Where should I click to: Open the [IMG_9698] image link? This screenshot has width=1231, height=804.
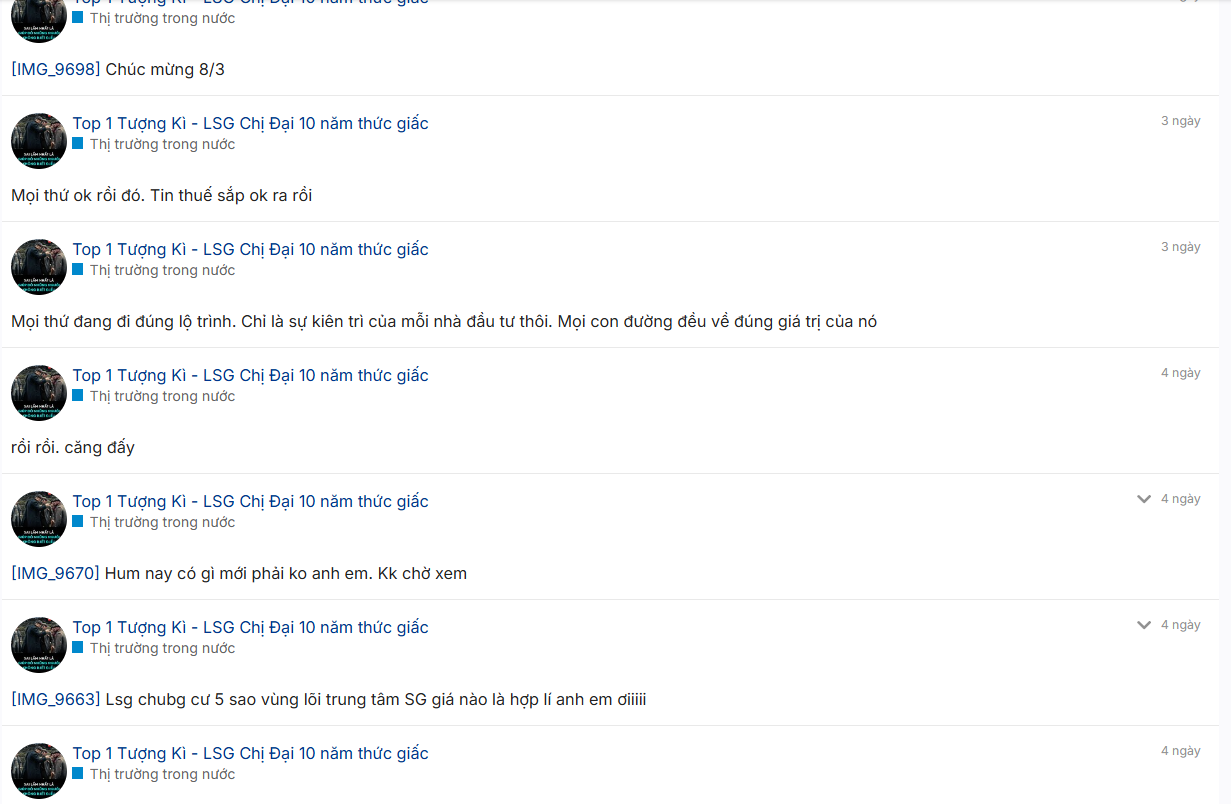[56, 70]
